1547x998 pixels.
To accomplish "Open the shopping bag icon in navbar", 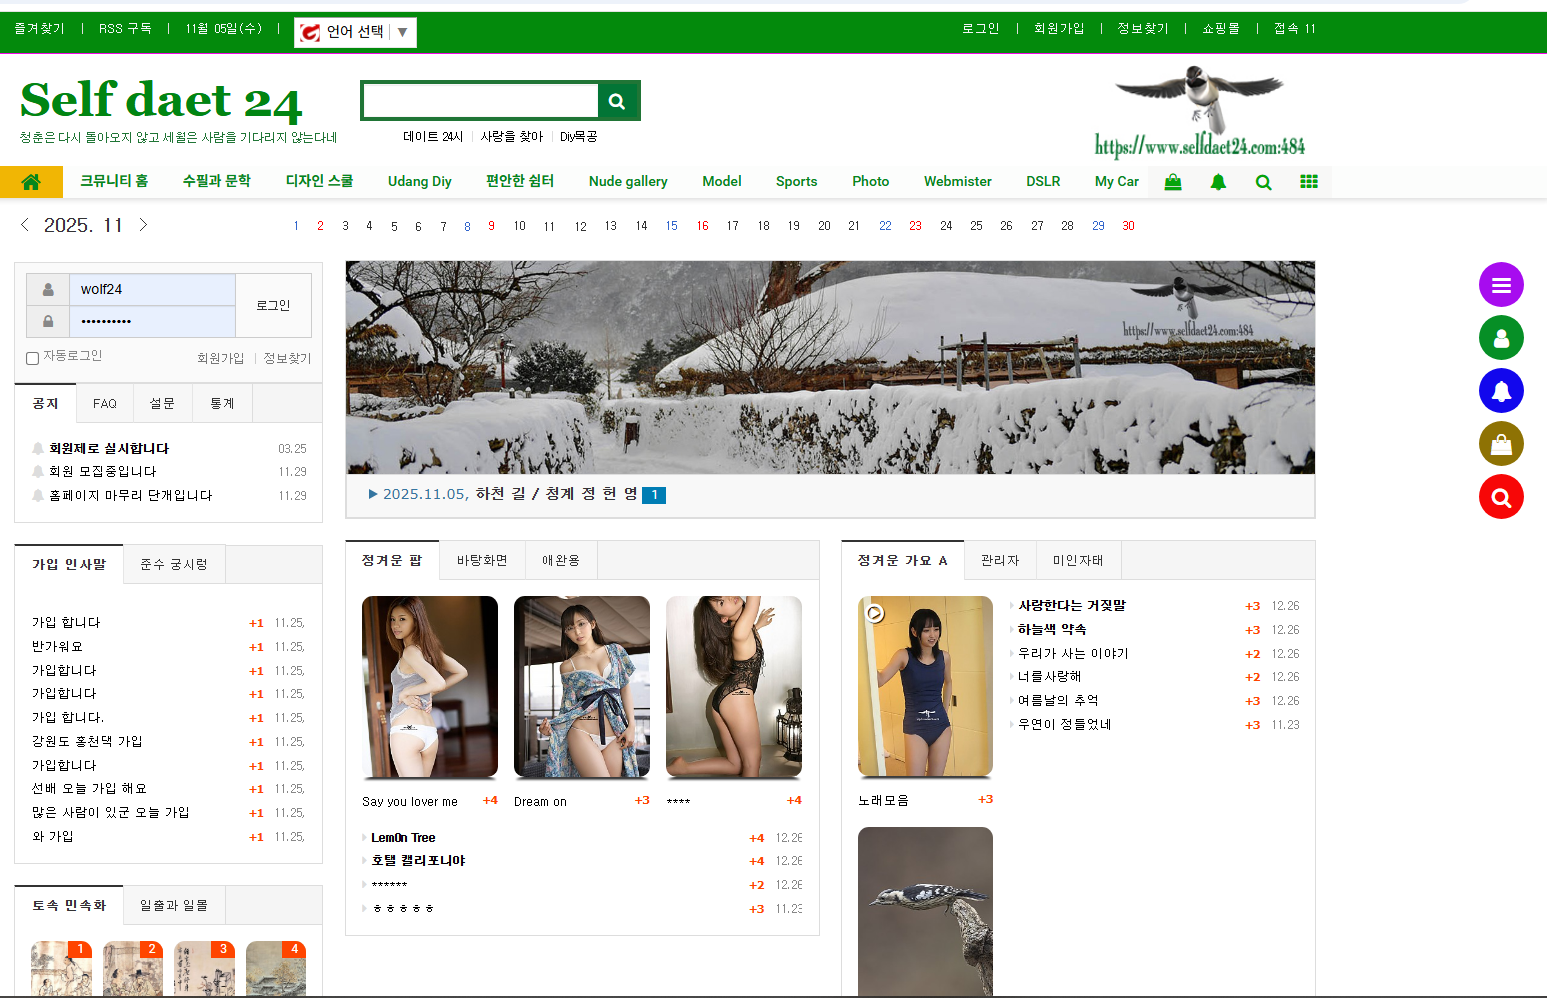I will [1173, 182].
